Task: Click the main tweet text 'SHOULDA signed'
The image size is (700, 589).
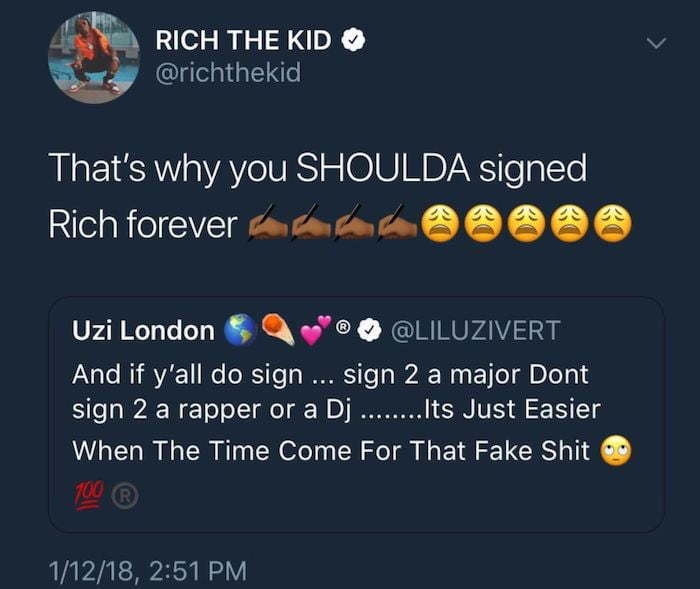Action: (441, 169)
